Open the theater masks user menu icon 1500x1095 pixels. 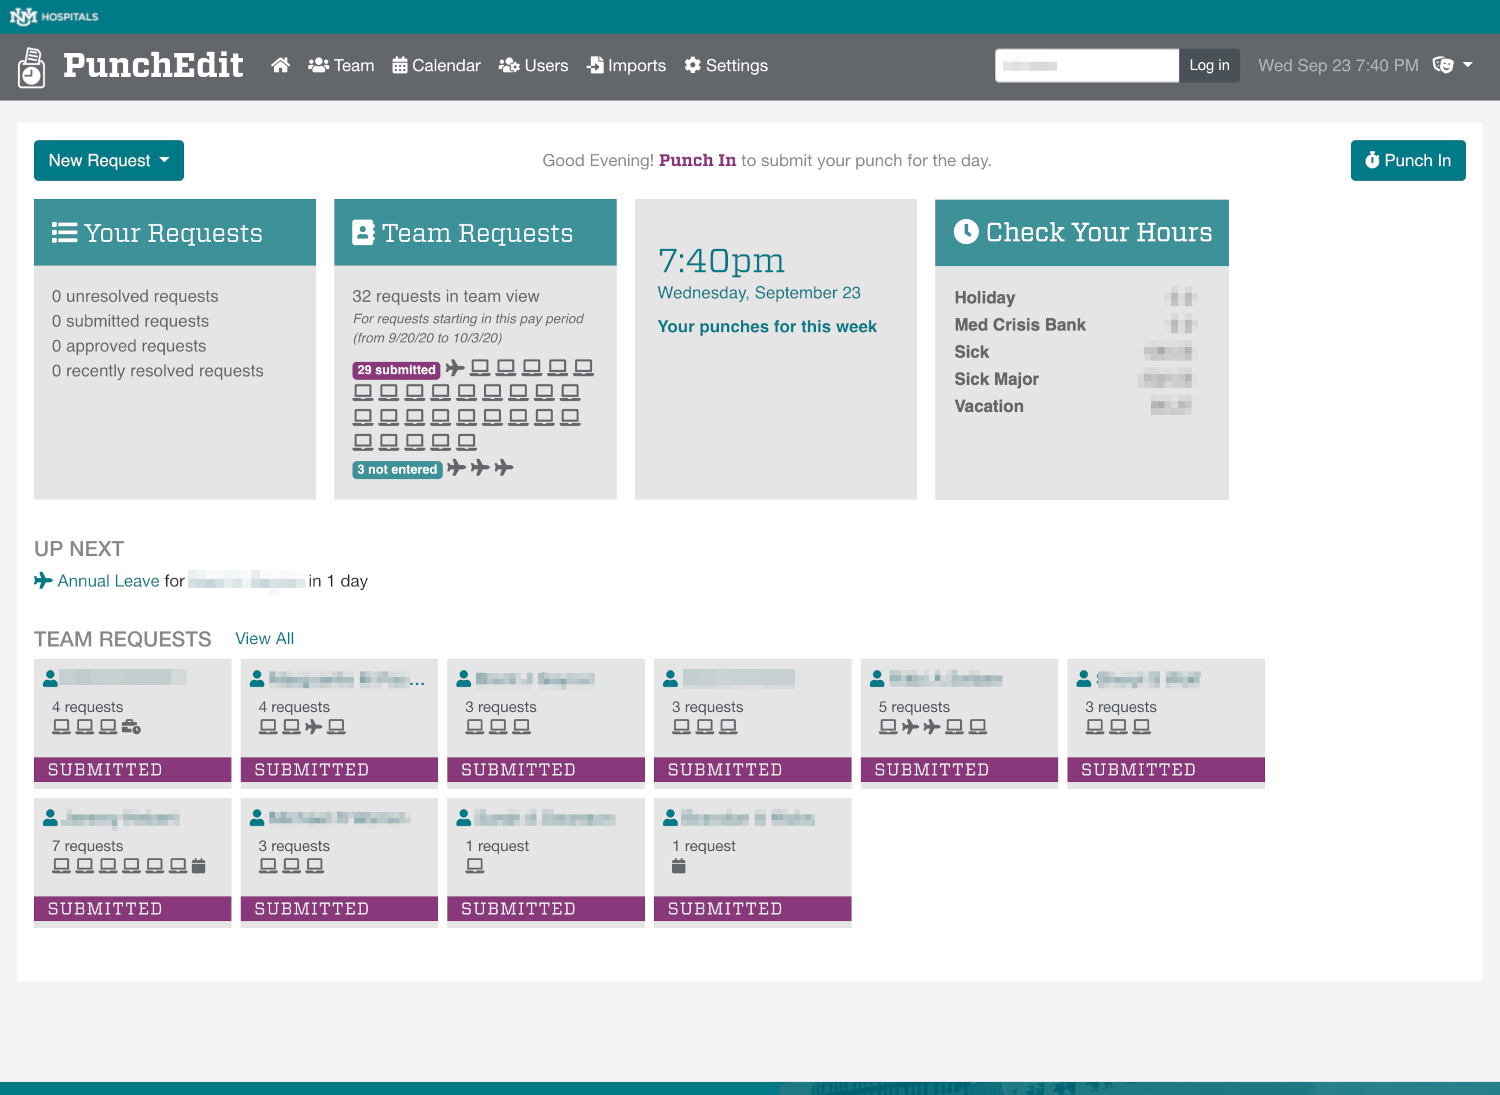click(x=1443, y=65)
